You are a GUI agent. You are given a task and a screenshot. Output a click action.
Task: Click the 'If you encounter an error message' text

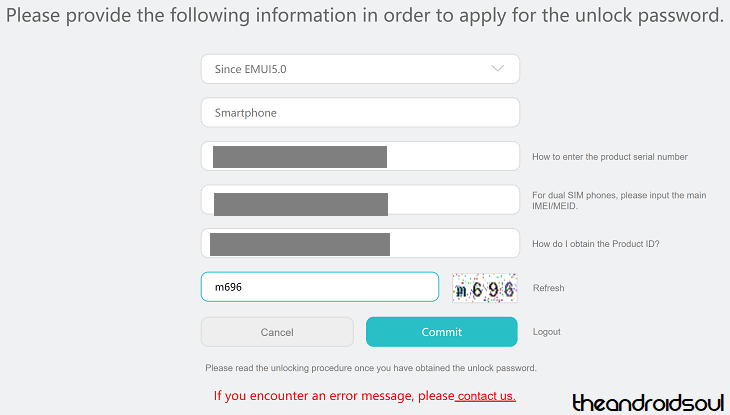pyautogui.click(x=334, y=396)
